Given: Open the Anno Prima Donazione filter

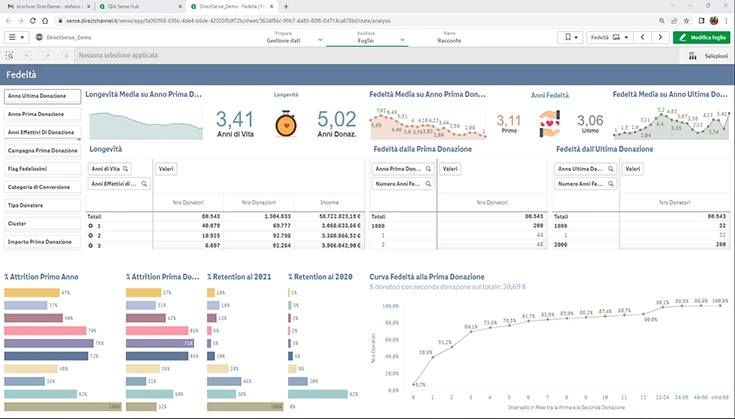Looking at the screenshot, I should tap(43, 114).
